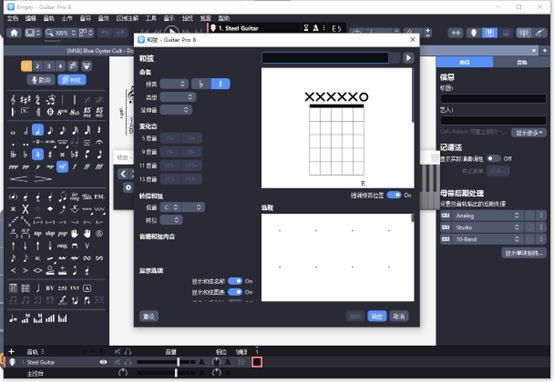Select voice 4 in the edition palette
Screen dimensions: 554x382
click(x=60, y=66)
